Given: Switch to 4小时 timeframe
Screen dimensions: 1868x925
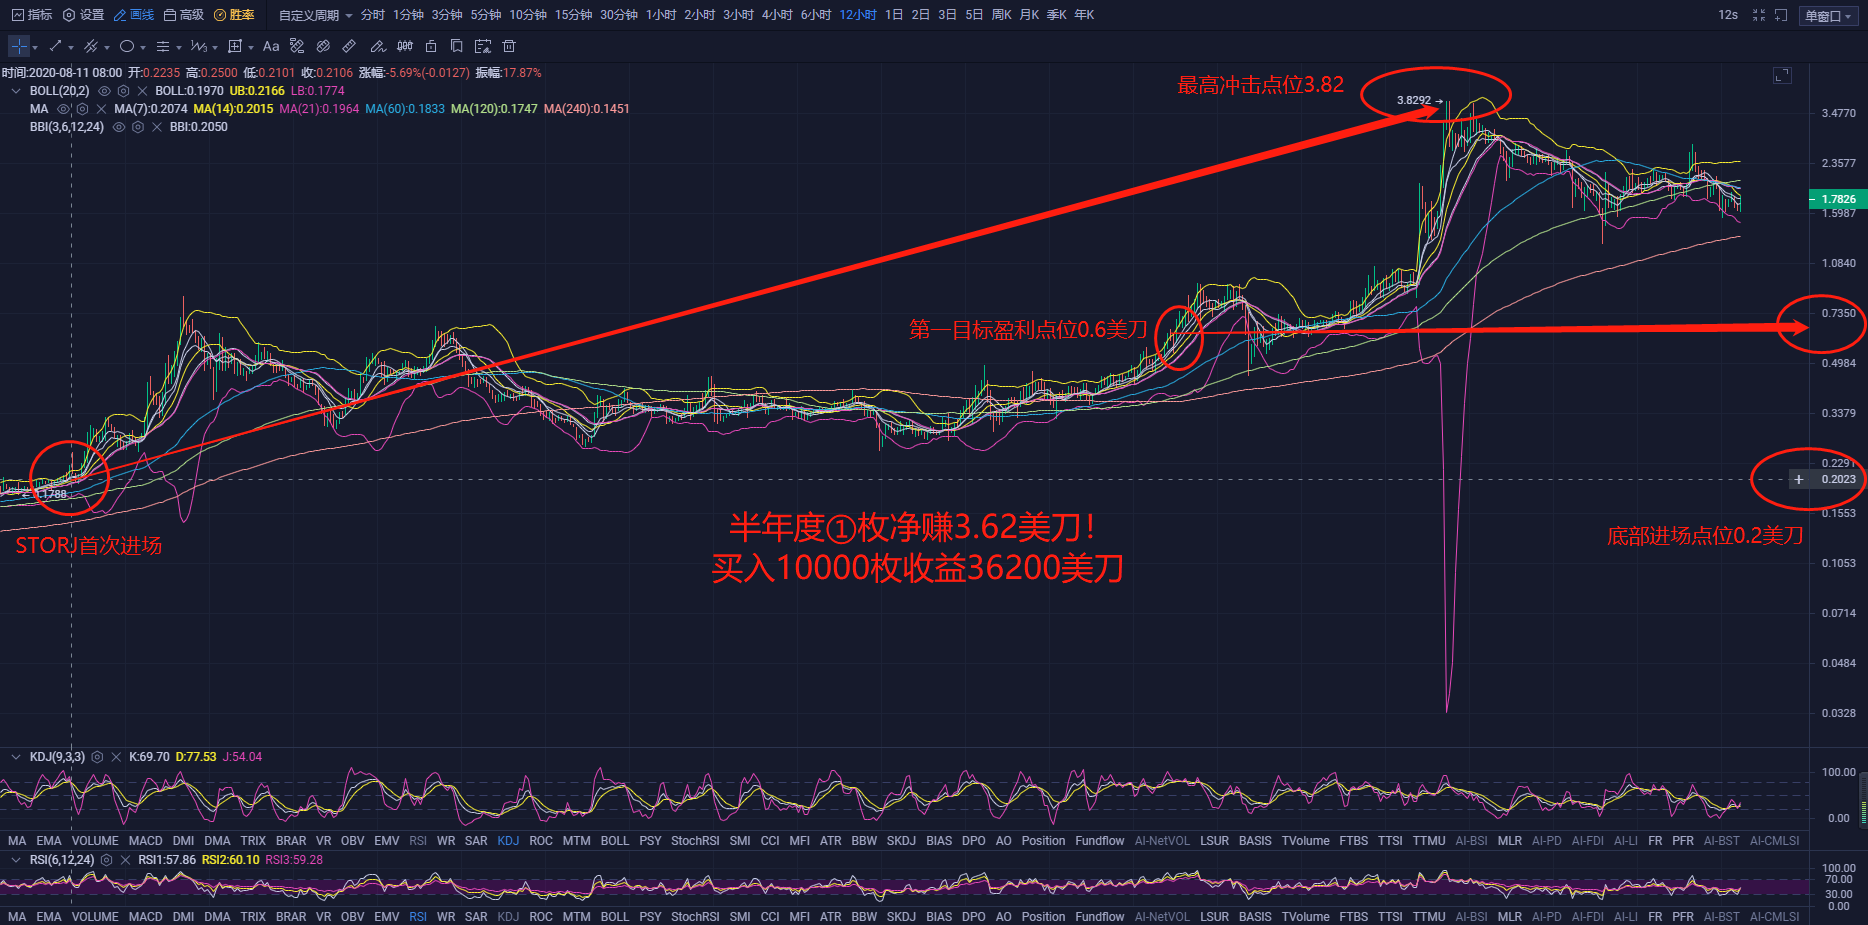Looking at the screenshot, I should click(777, 15).
